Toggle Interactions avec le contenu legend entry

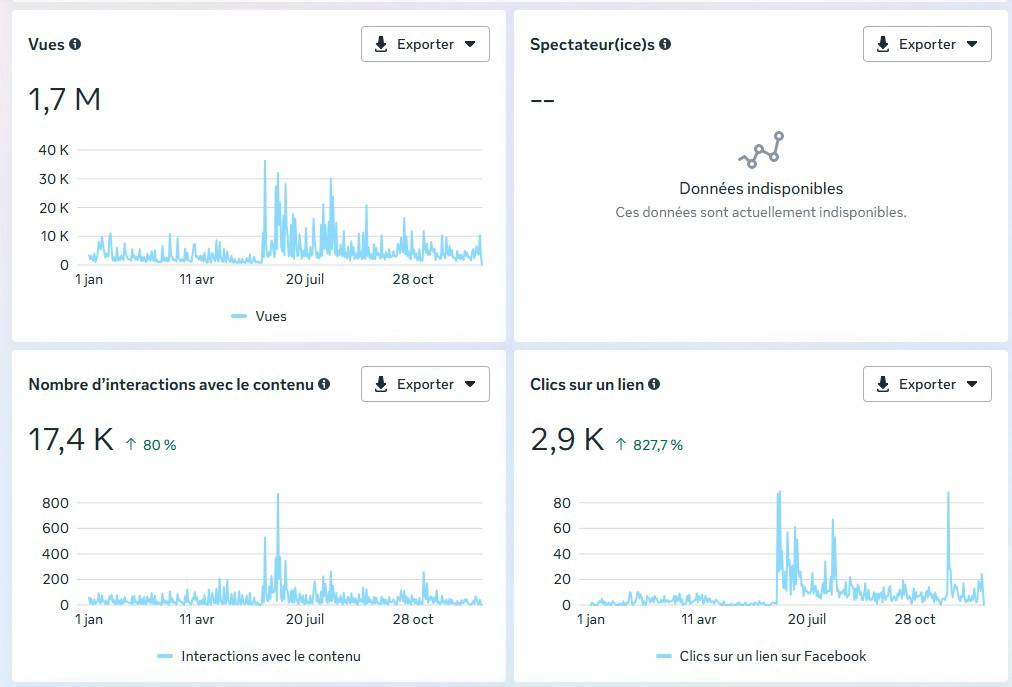pyautogui.click(x=270, y=656)
